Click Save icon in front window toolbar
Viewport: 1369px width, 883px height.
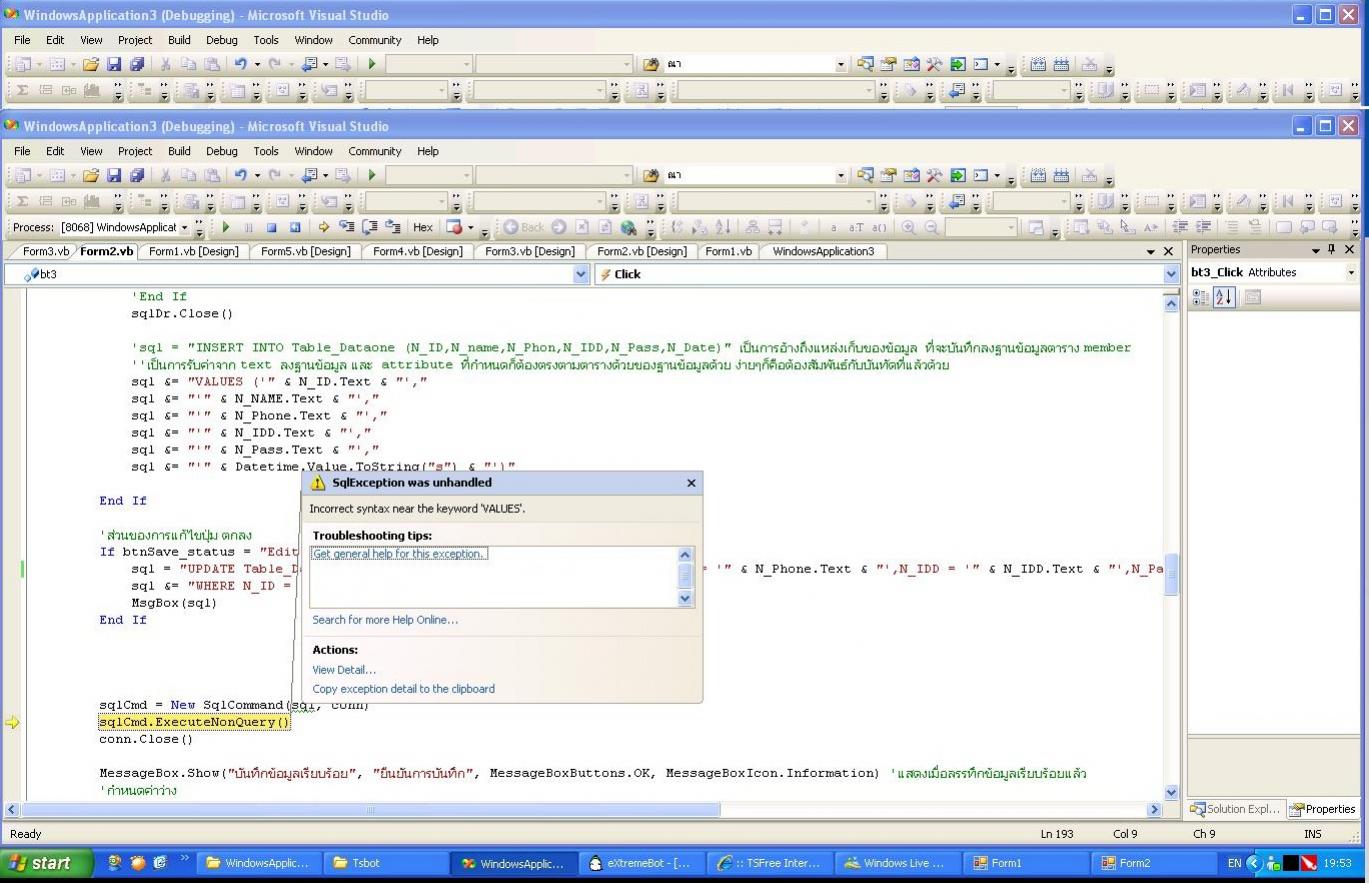[x=115, y=175]
